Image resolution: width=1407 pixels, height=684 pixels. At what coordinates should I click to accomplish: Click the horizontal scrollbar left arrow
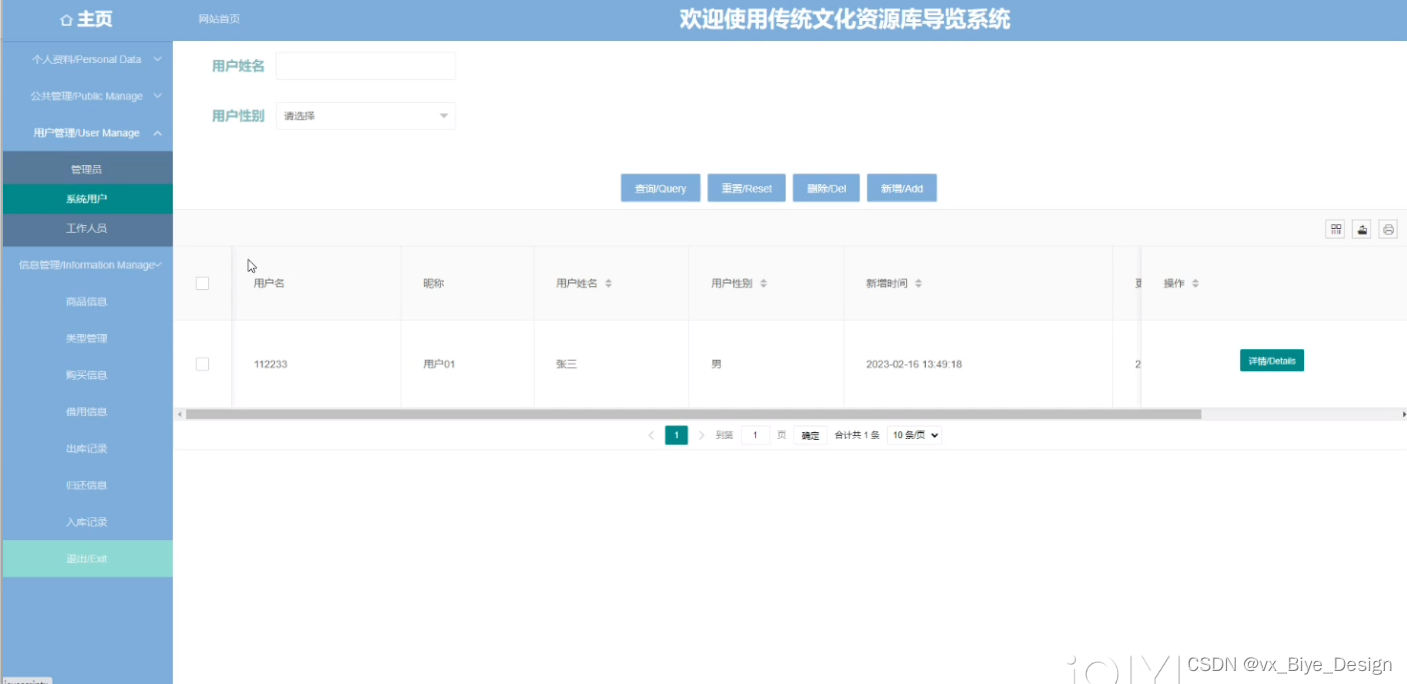pyautogui.click(x=180, y=414)
